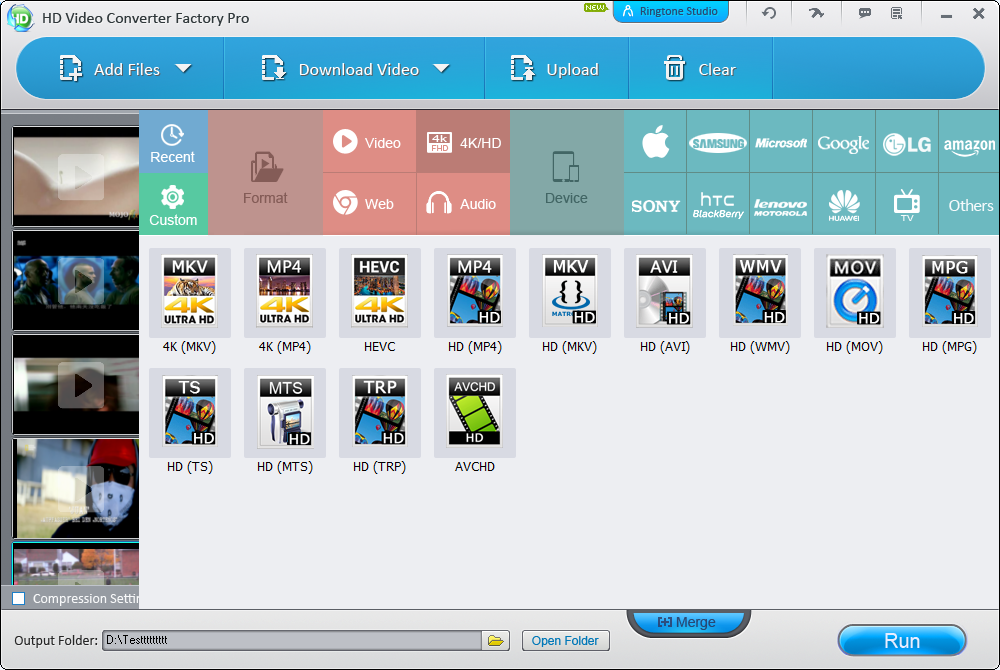Select the HD (TS) format icon
This screenshot has width=1000, height=670.
pyautogui.click(x=189, y=412)
